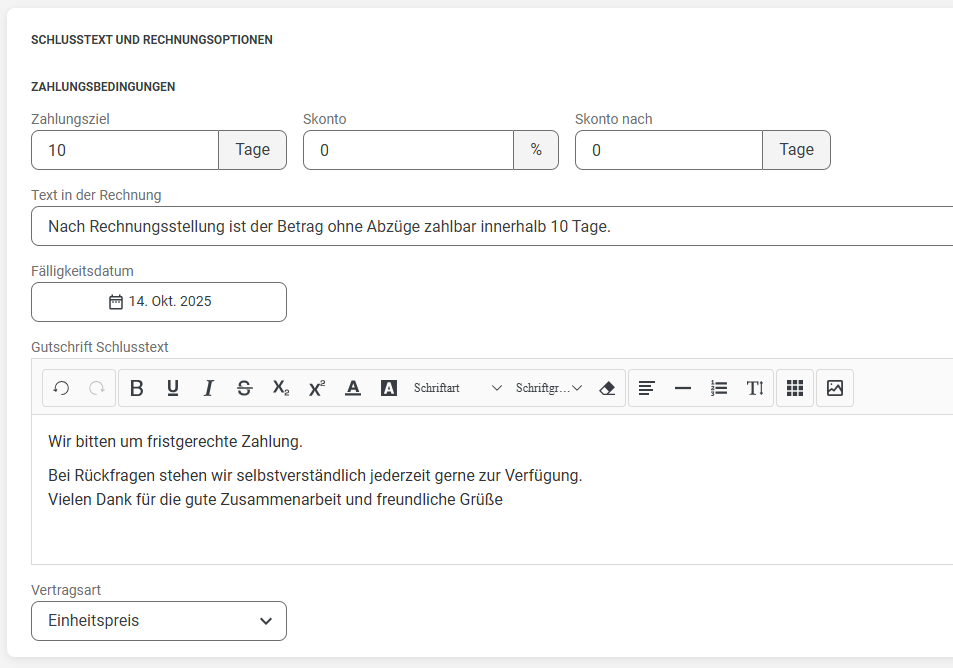Toggle underline formatting
953x668 pixels.
tap(173, 388)
